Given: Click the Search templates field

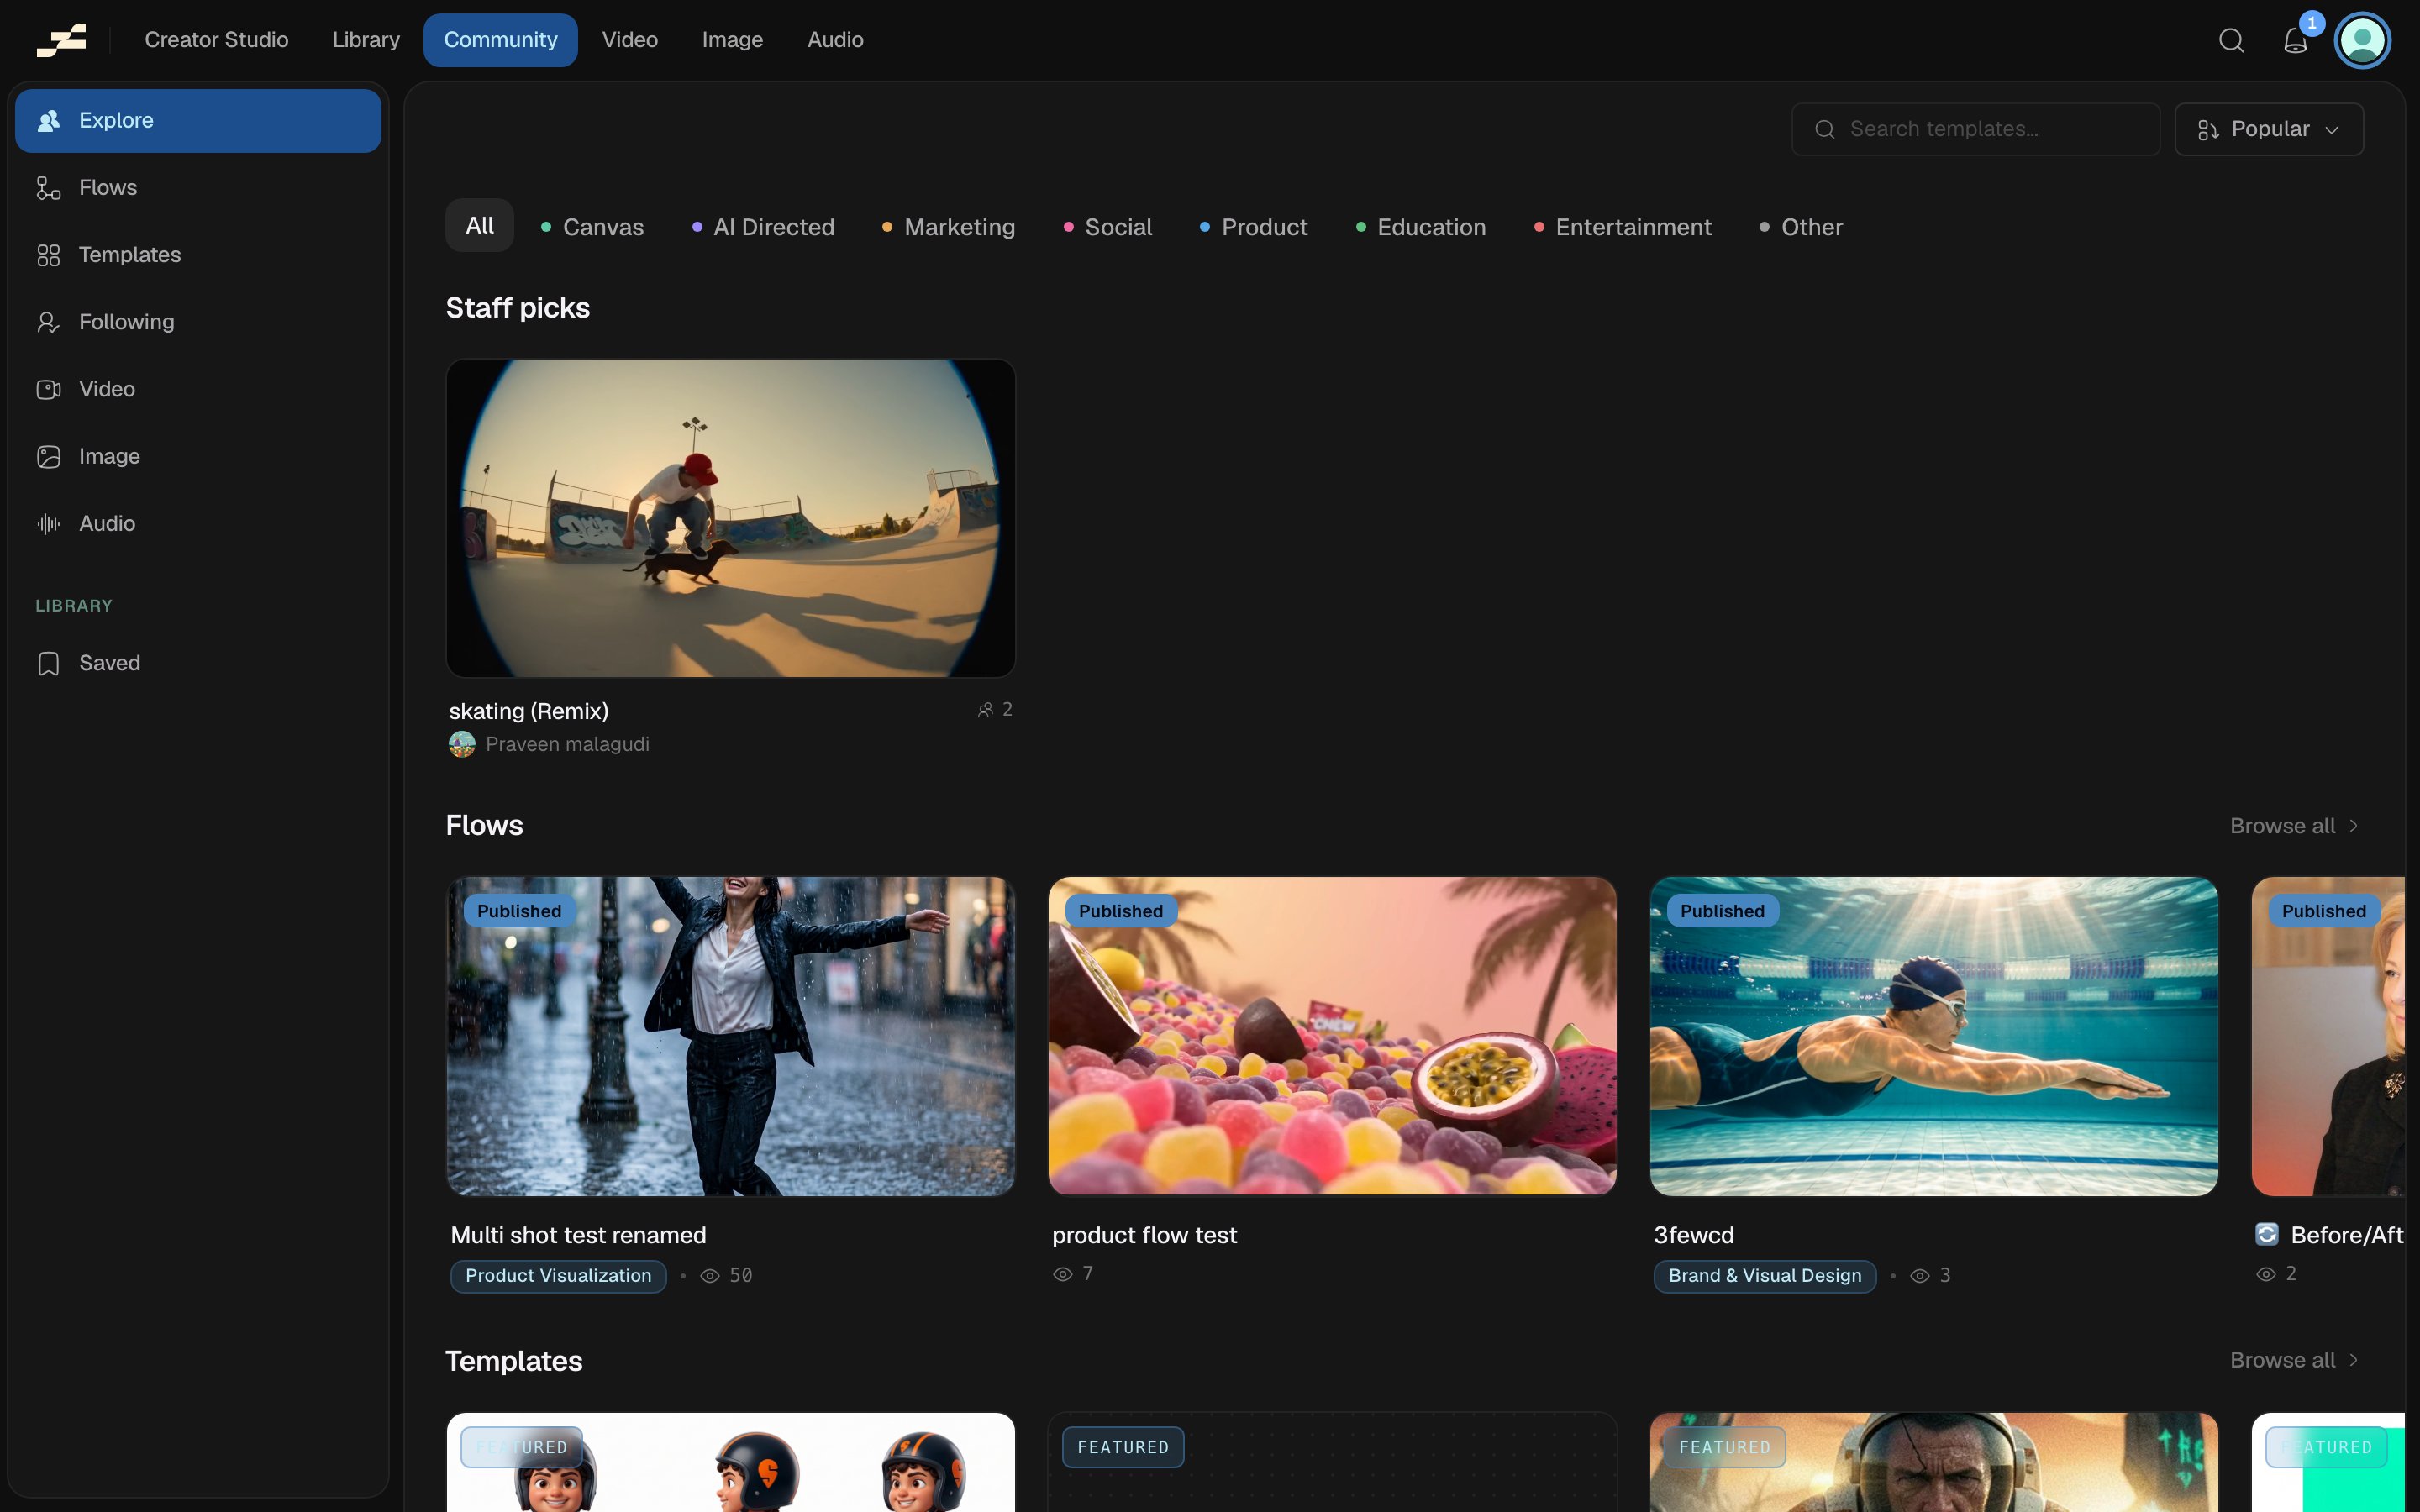Looking at the screenshot, I should pos(1975,129).
